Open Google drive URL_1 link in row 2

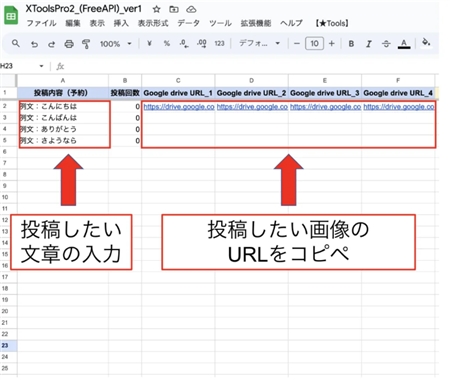coord(179,107)
